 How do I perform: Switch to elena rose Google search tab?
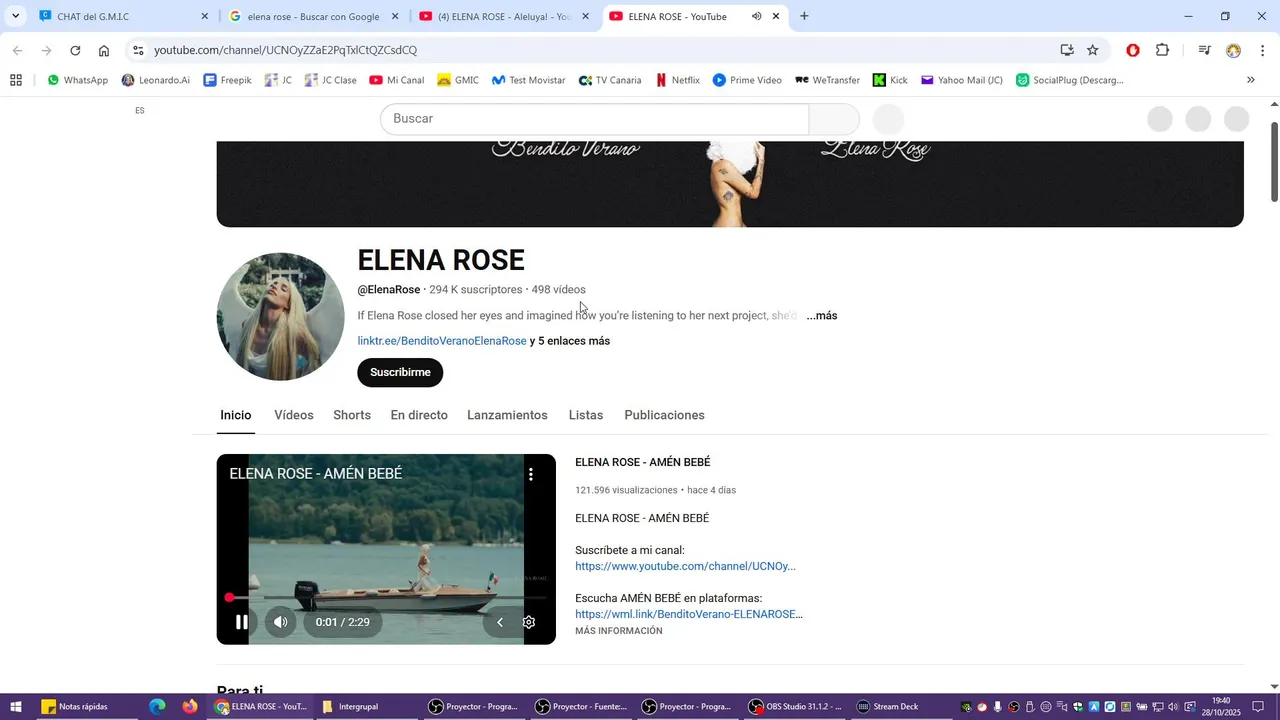click(x=313, y=16)
